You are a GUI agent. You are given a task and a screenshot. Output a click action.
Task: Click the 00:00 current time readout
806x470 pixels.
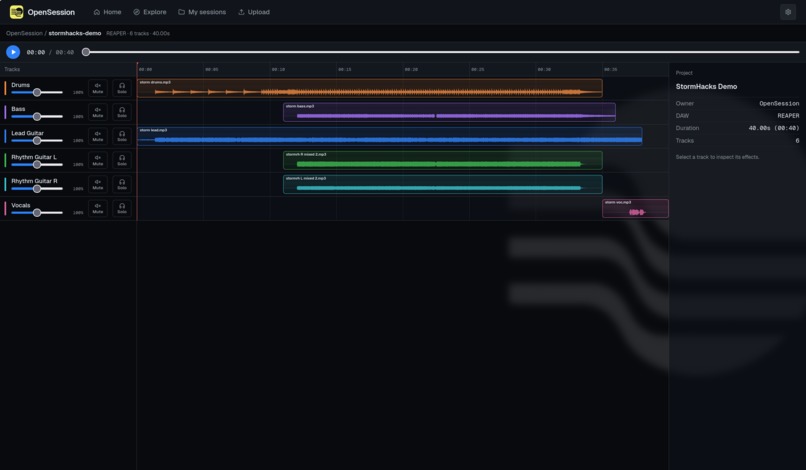(35, 52)
